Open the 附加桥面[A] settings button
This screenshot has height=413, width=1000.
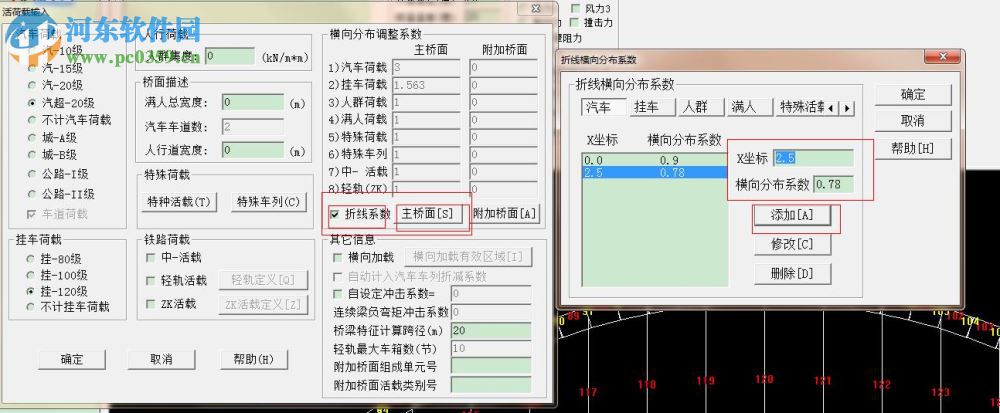(x=504, y=215)
